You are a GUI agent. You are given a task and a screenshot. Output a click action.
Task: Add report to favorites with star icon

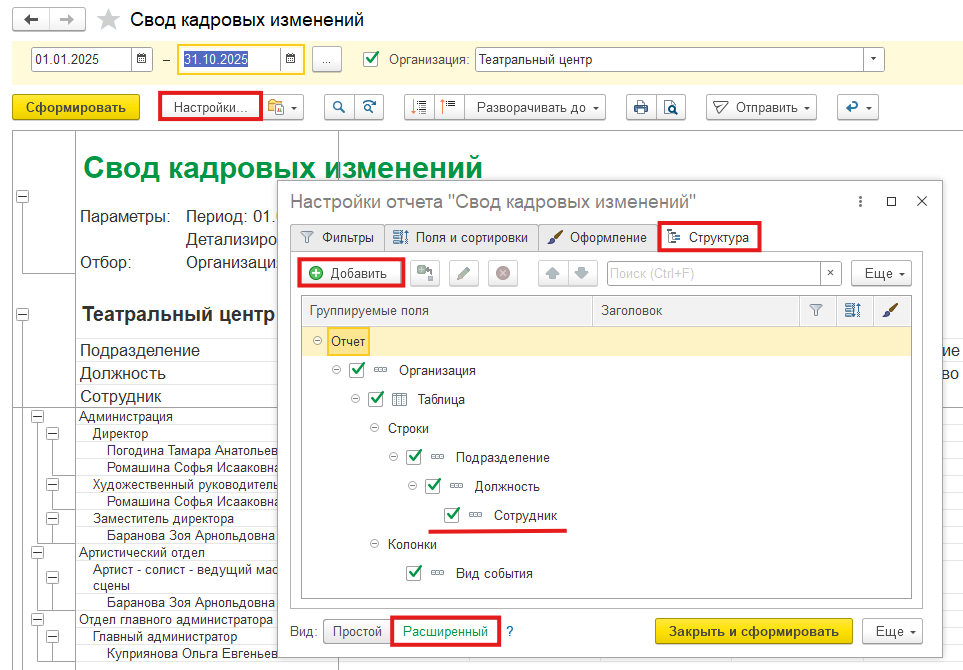[x=108, y=20]
